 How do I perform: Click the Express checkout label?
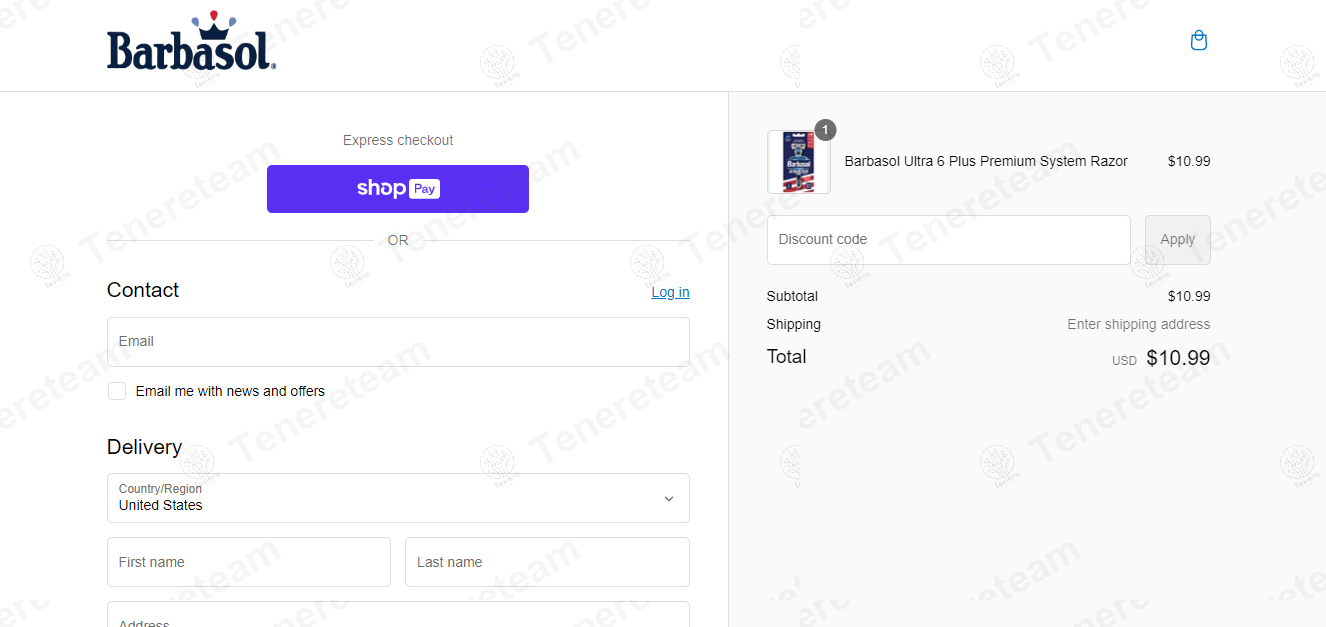pyautogui.click(x=398, y=140)
